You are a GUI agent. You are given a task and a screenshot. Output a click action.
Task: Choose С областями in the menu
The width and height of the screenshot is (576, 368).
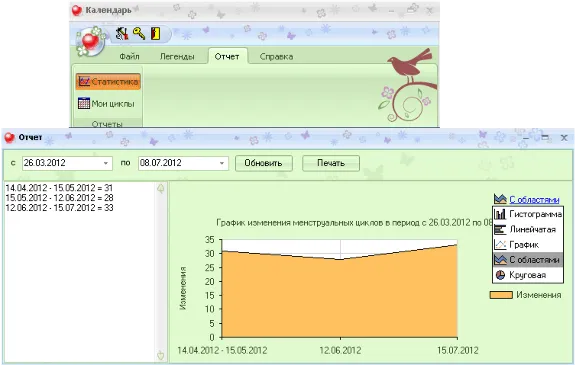528,260
